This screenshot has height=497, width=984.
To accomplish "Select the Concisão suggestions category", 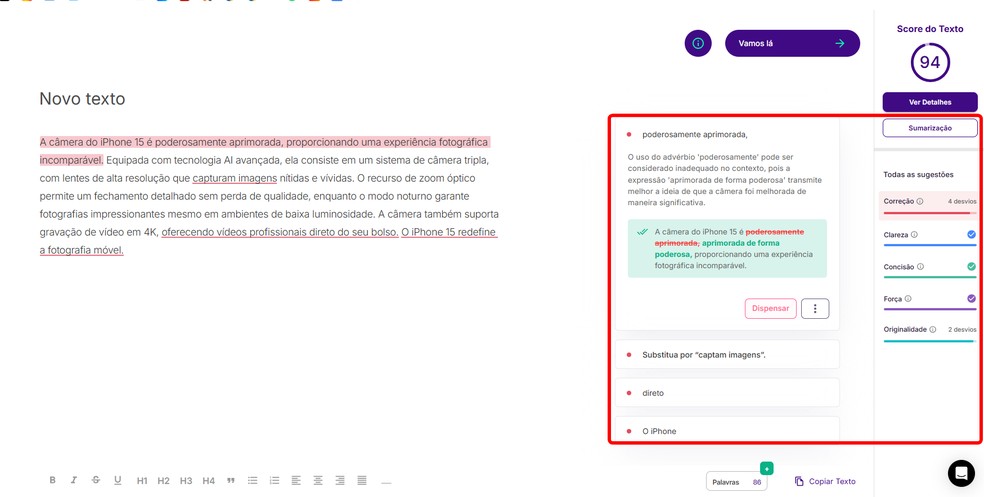I will pyautogui.click(x=929, y=269).
